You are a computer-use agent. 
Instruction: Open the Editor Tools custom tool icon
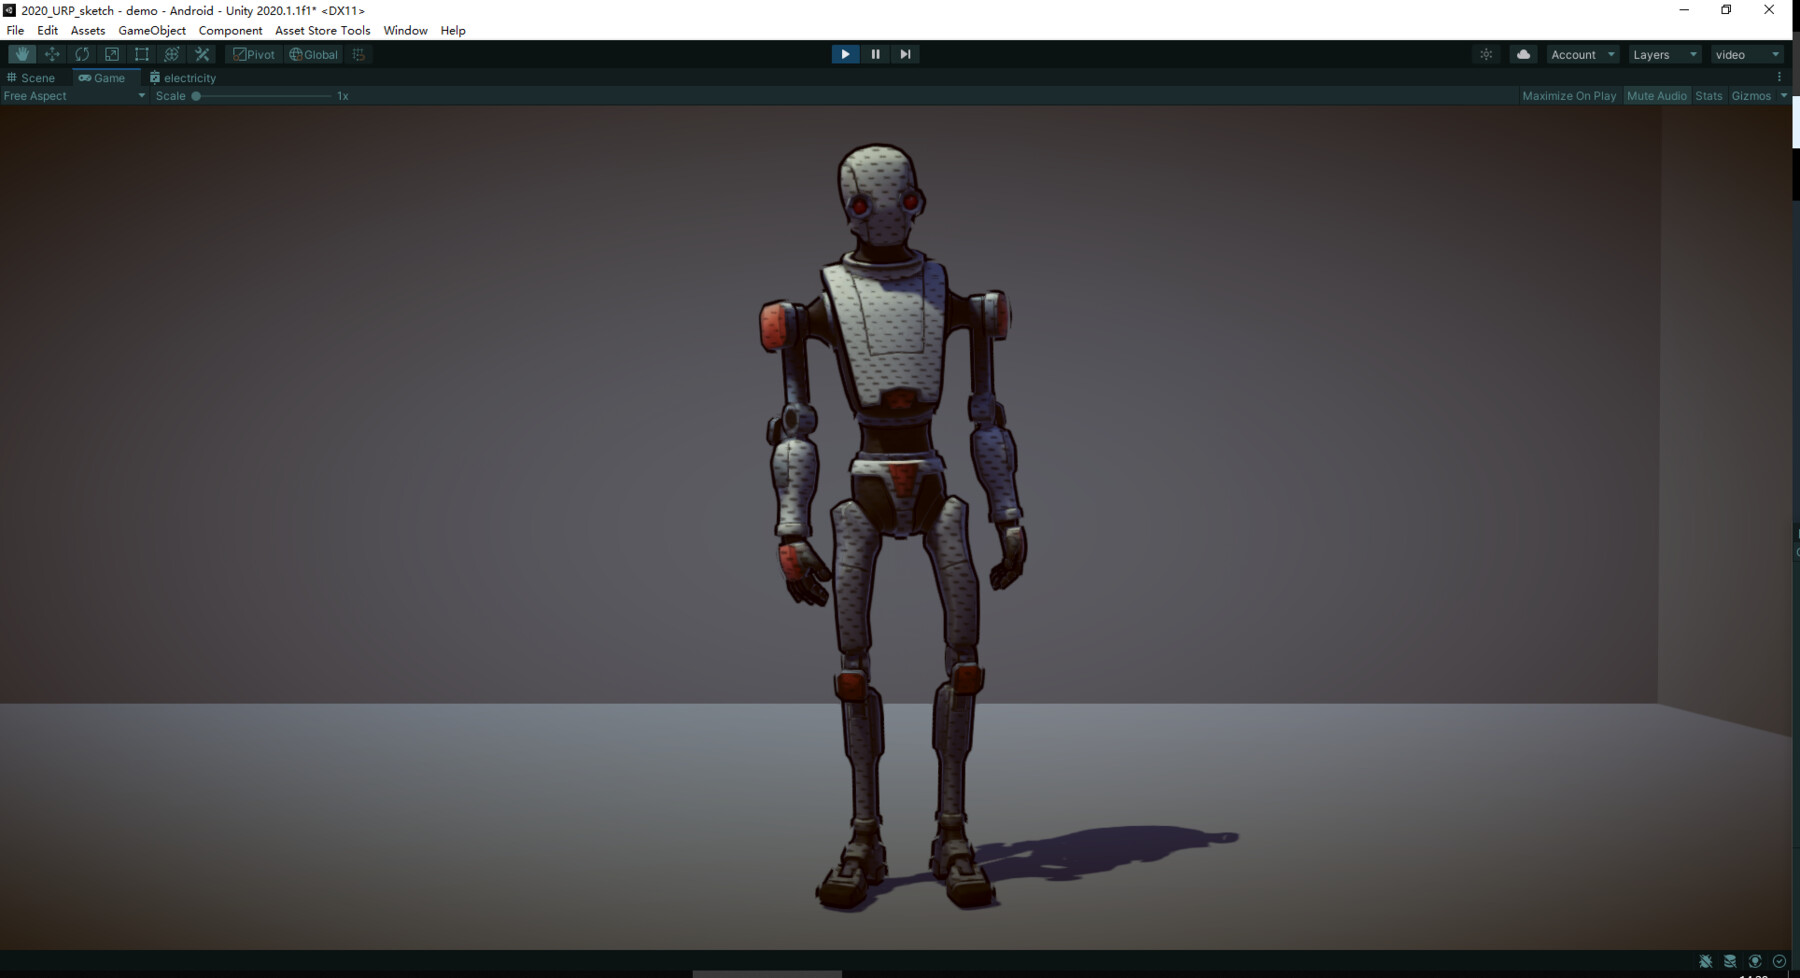pos(201,54)
